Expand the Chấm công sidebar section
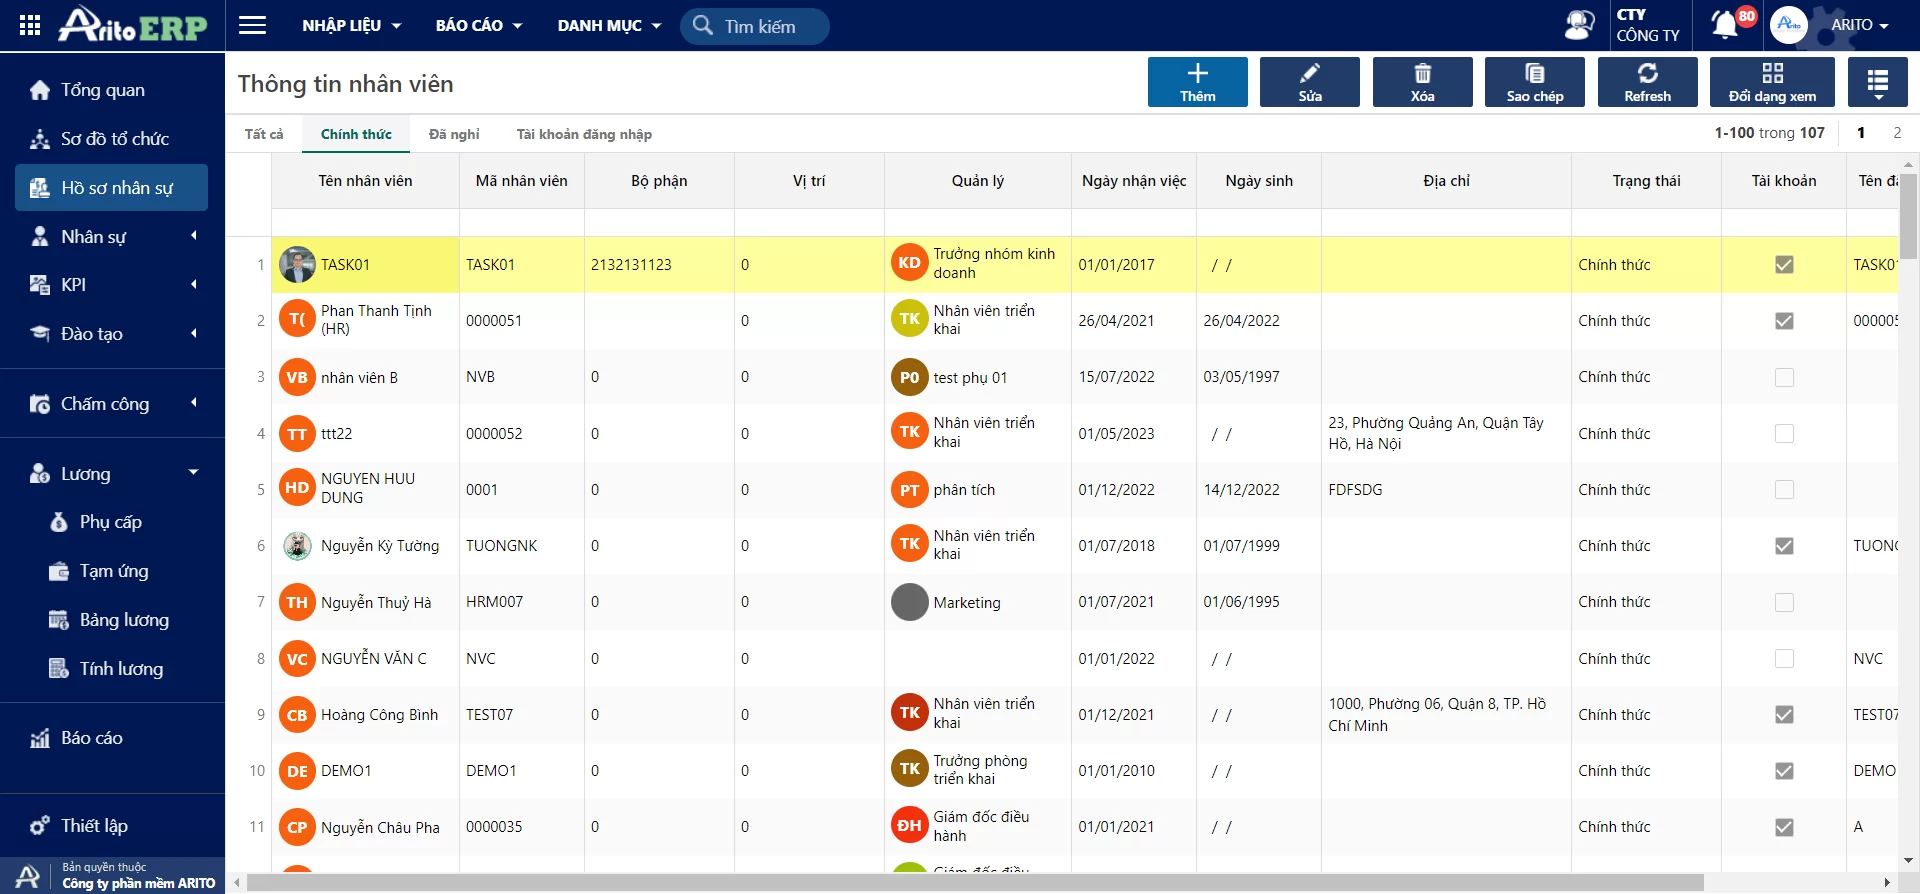Screen dimensions: 1920x894 click(x=112, y=404)
